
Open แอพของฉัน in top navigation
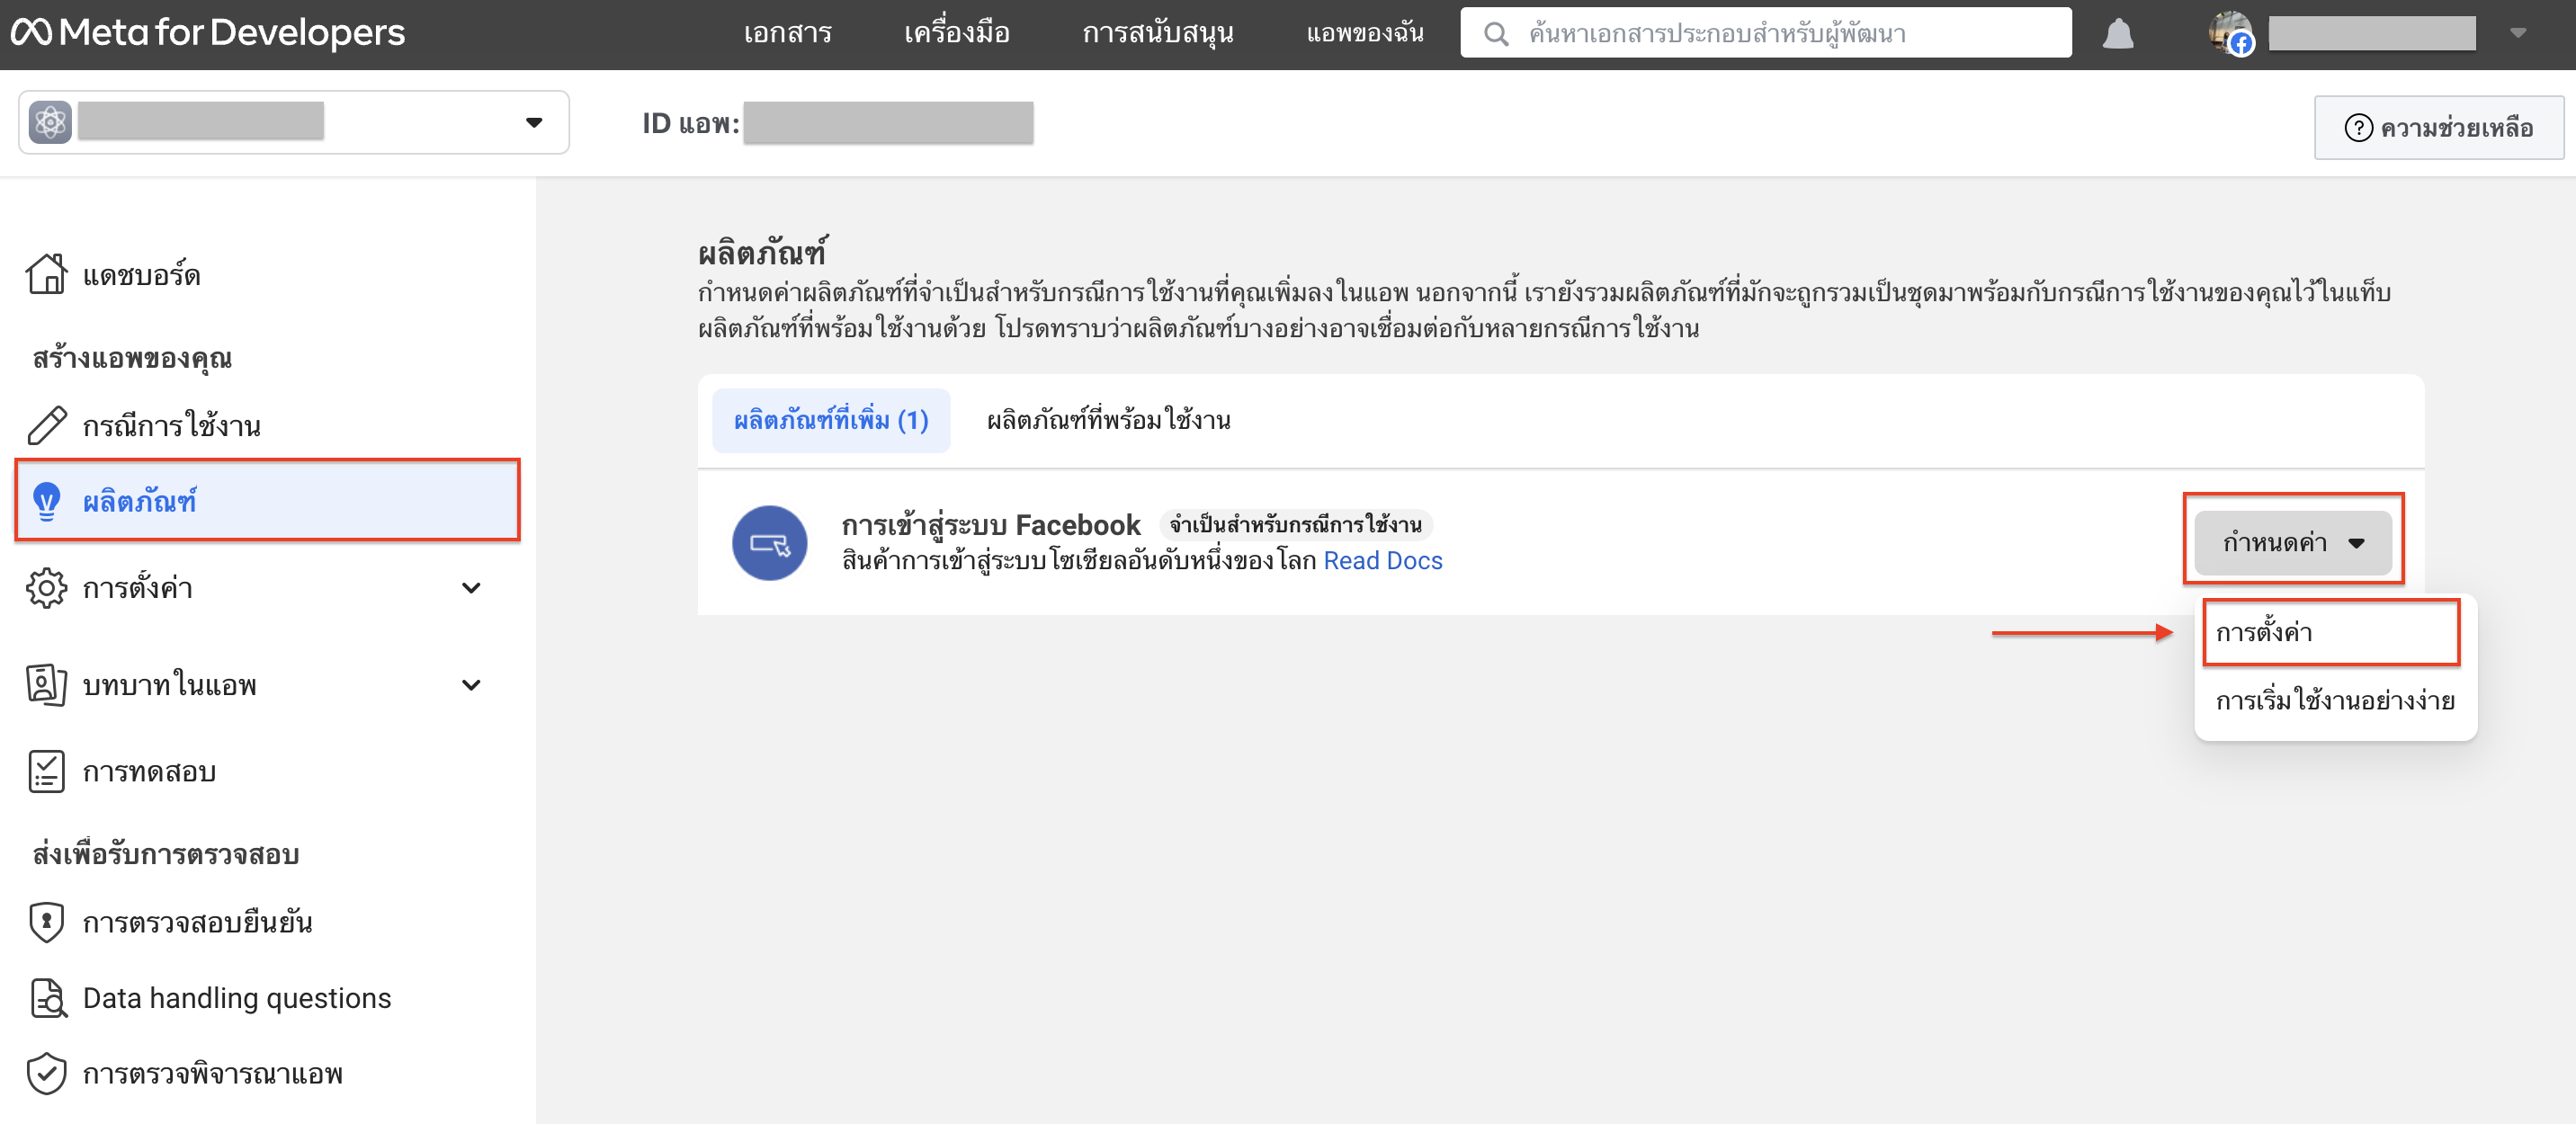point(1365,33)
